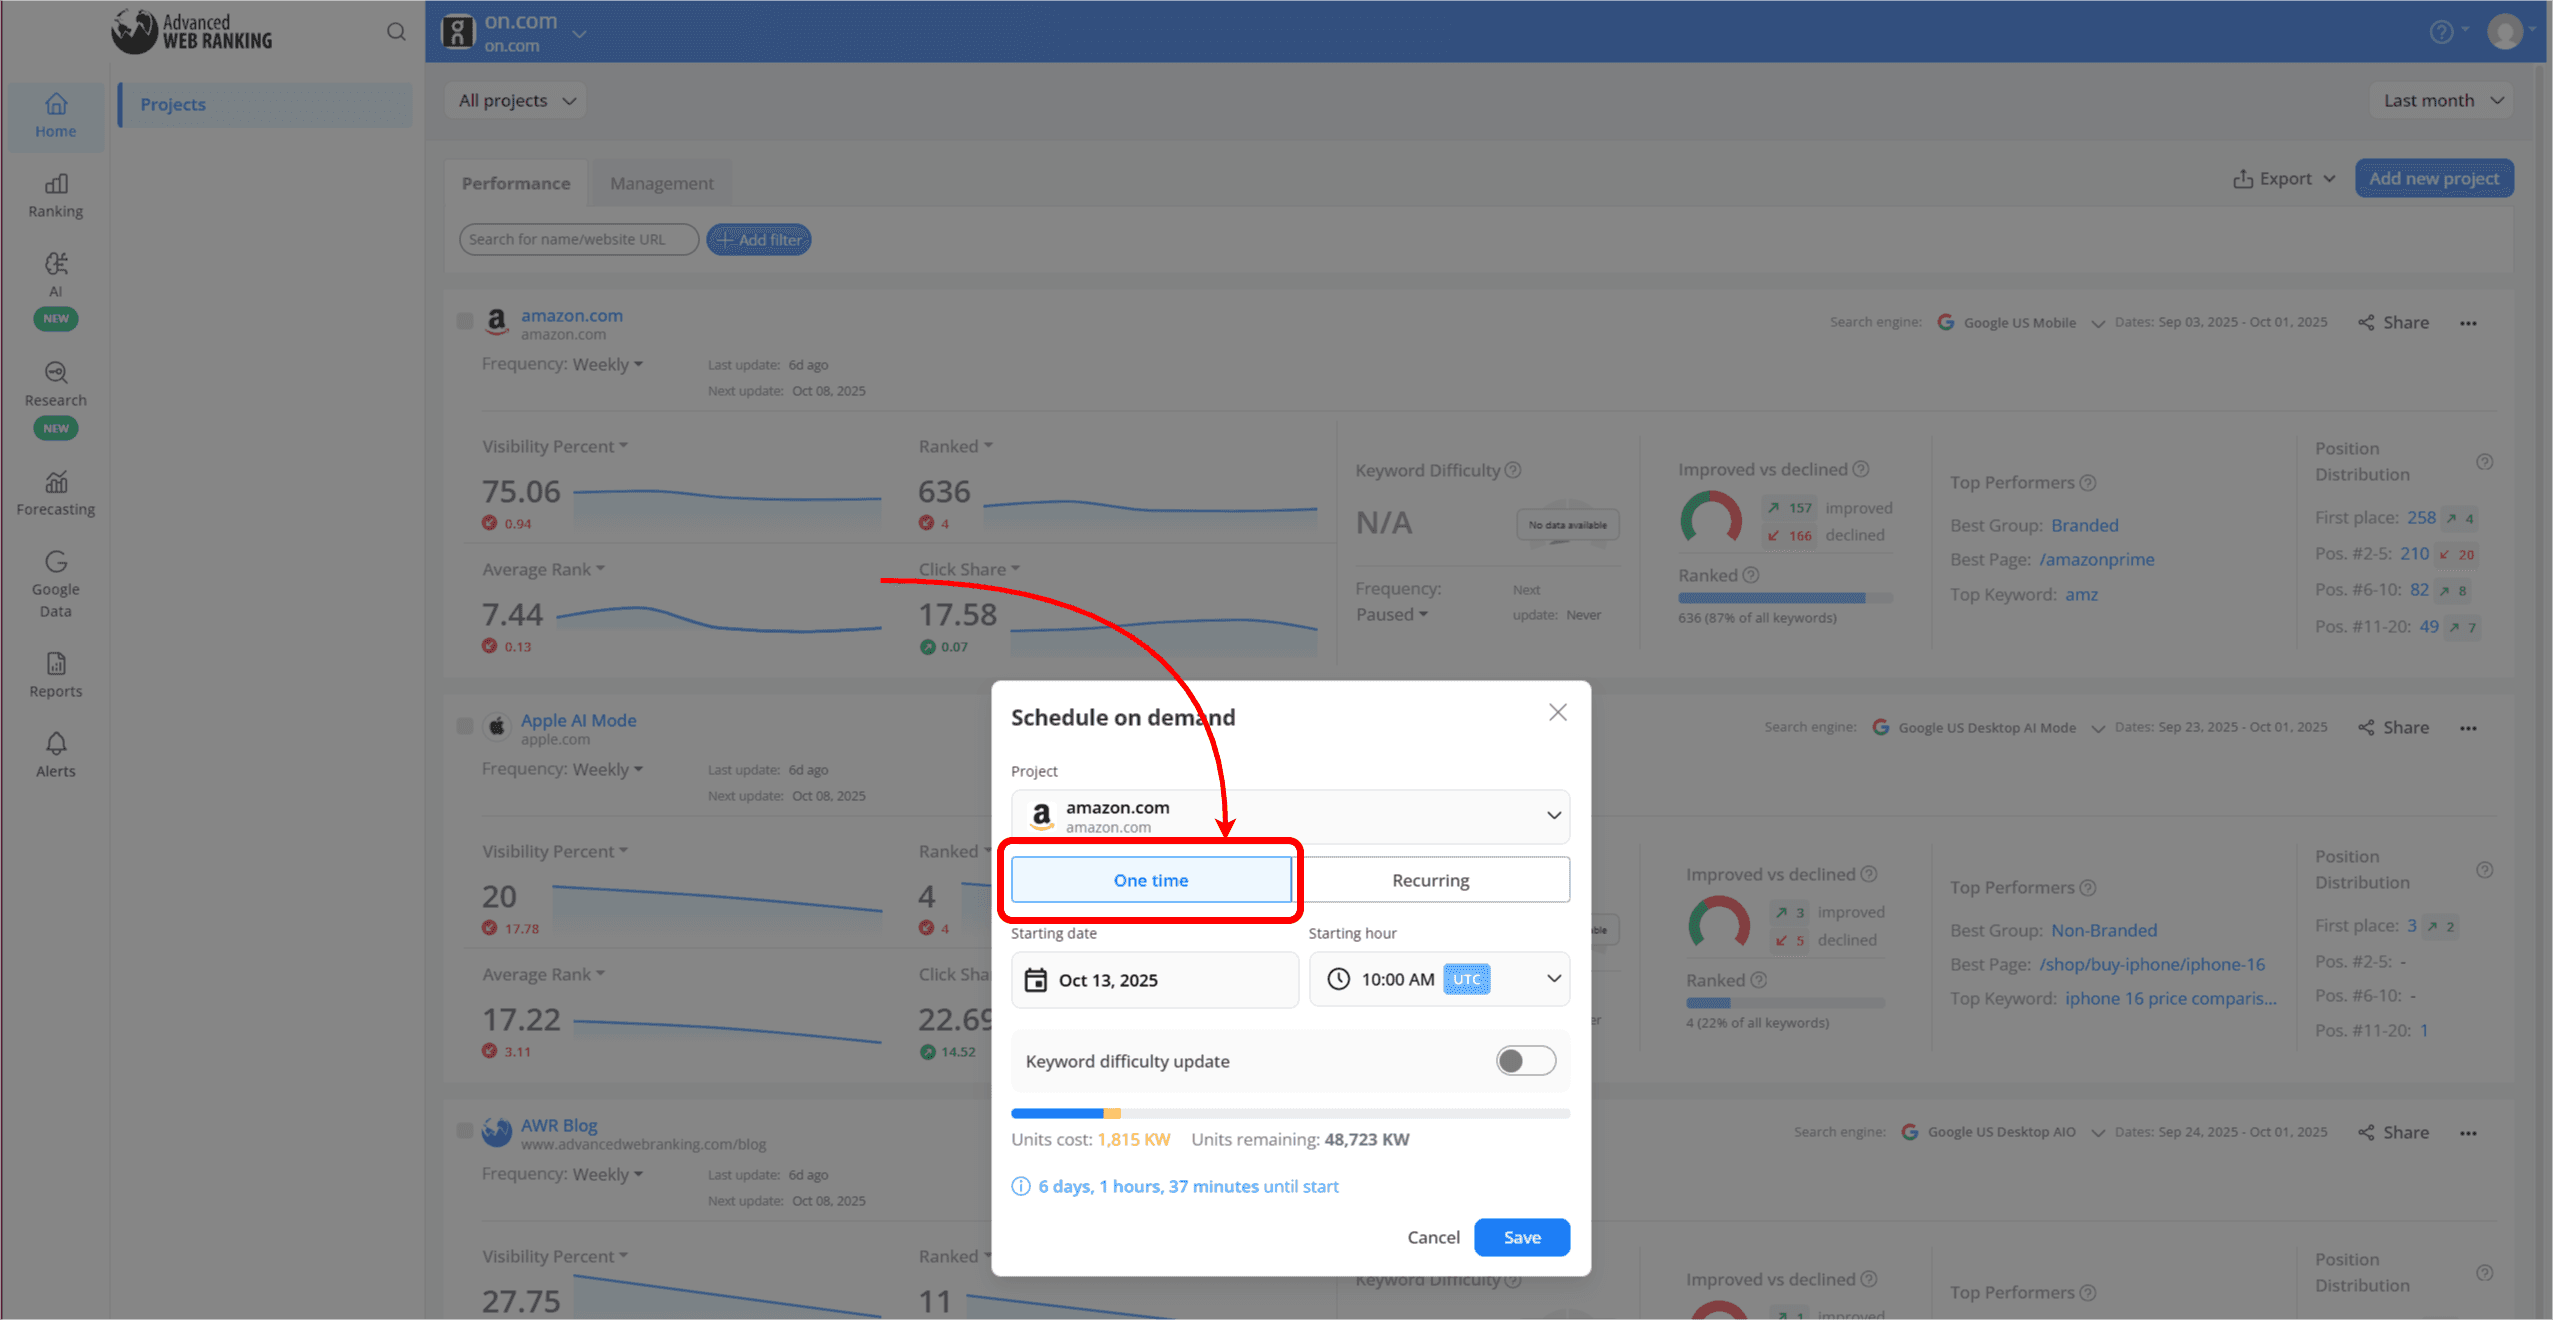Expand the Starting hour 10:00 AM dropdown
This screenshot has width=2553, height=1320.
pos(1439,979)
